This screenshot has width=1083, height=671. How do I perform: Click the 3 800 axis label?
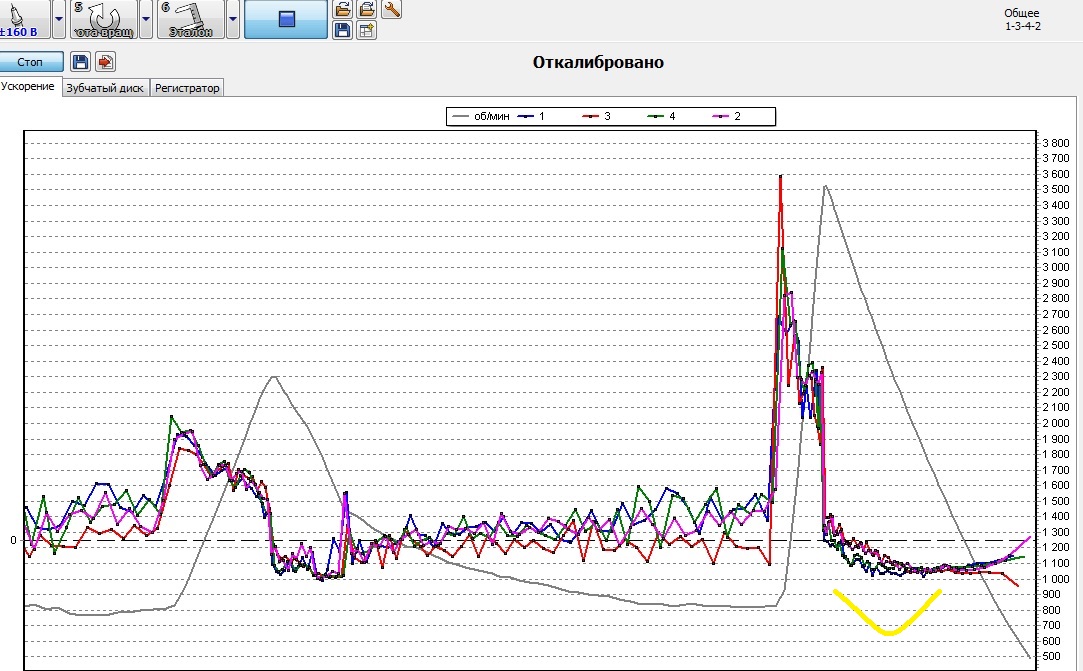[1056, 143]
